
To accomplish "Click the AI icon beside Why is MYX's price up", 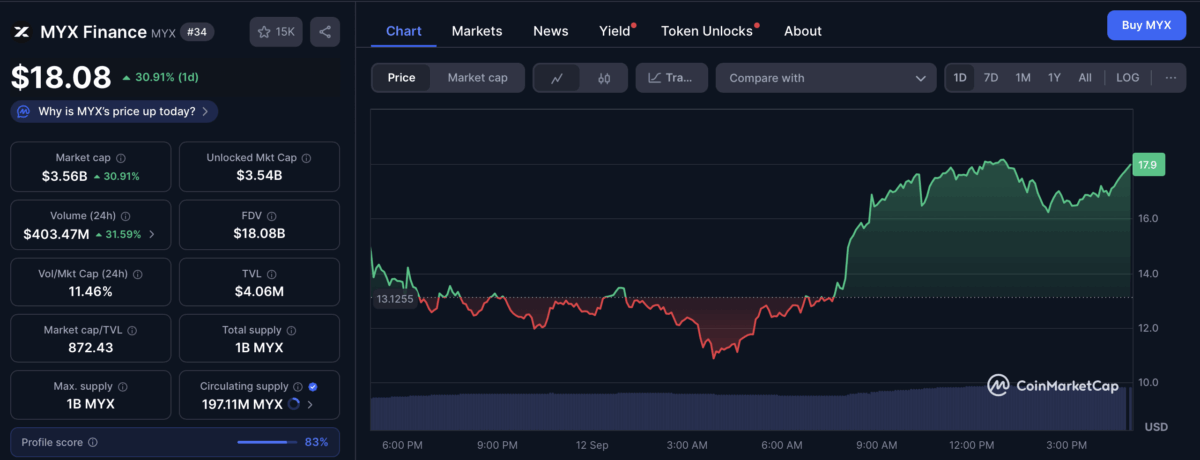I will [x=24, y=112].
